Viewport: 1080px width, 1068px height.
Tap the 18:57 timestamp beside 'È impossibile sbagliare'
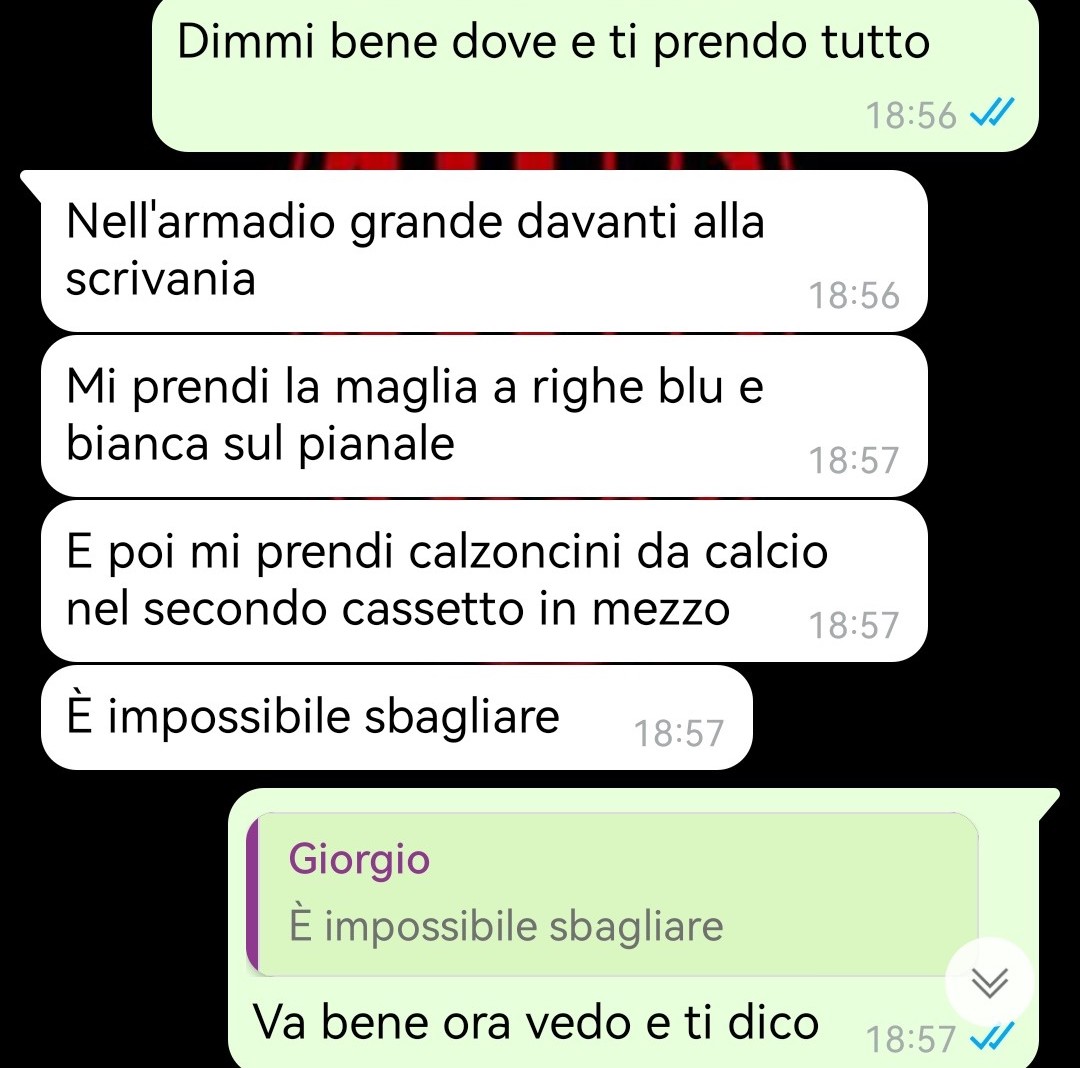click(x=678, y=733)
